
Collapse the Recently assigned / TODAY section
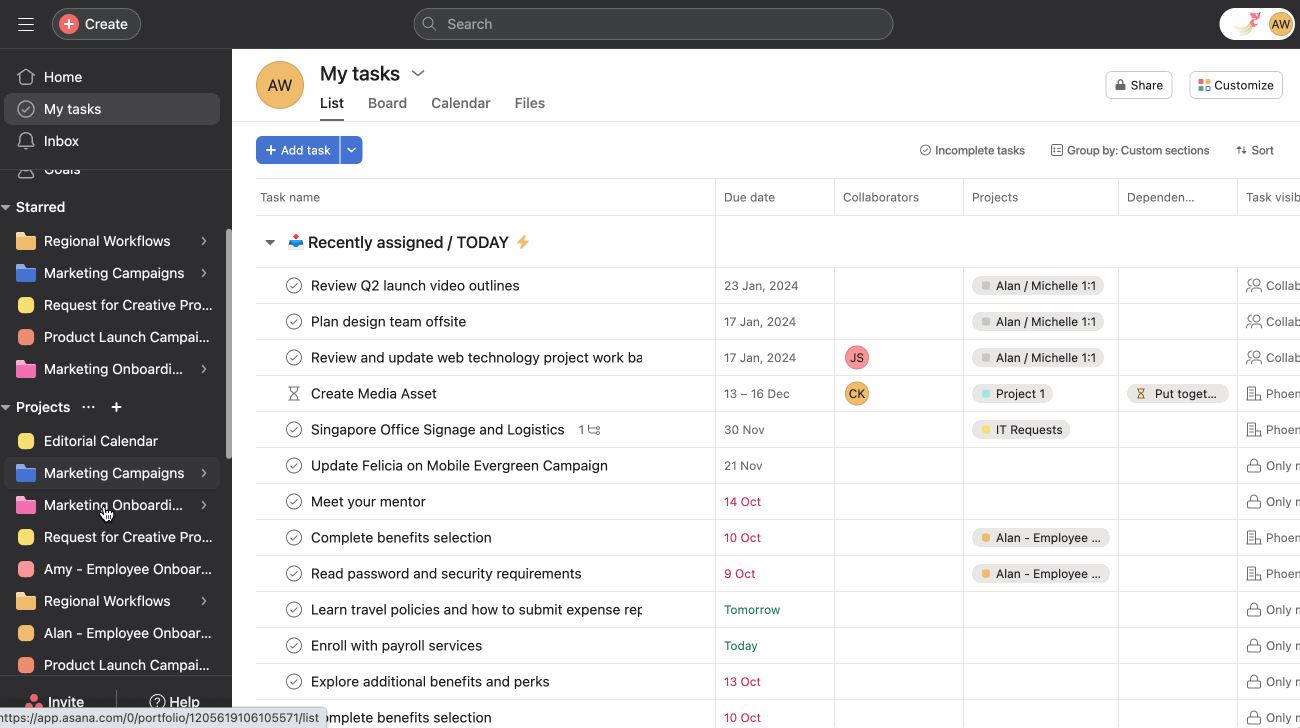269,242
